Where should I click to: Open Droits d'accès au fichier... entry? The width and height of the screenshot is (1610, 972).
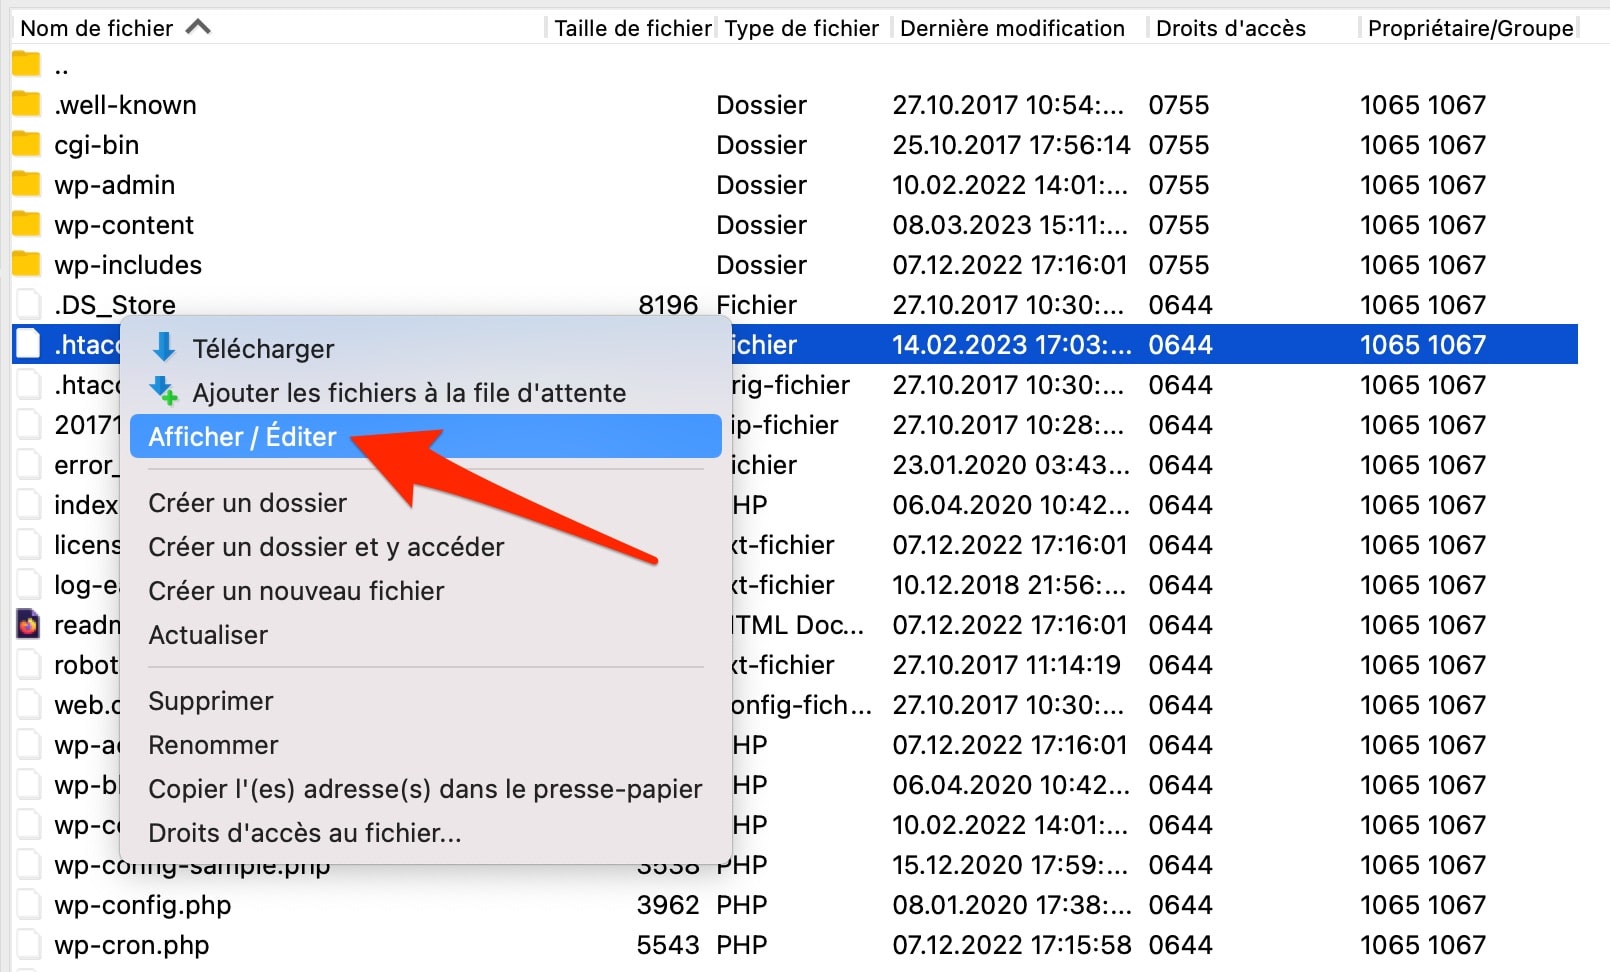coord(426,832)
